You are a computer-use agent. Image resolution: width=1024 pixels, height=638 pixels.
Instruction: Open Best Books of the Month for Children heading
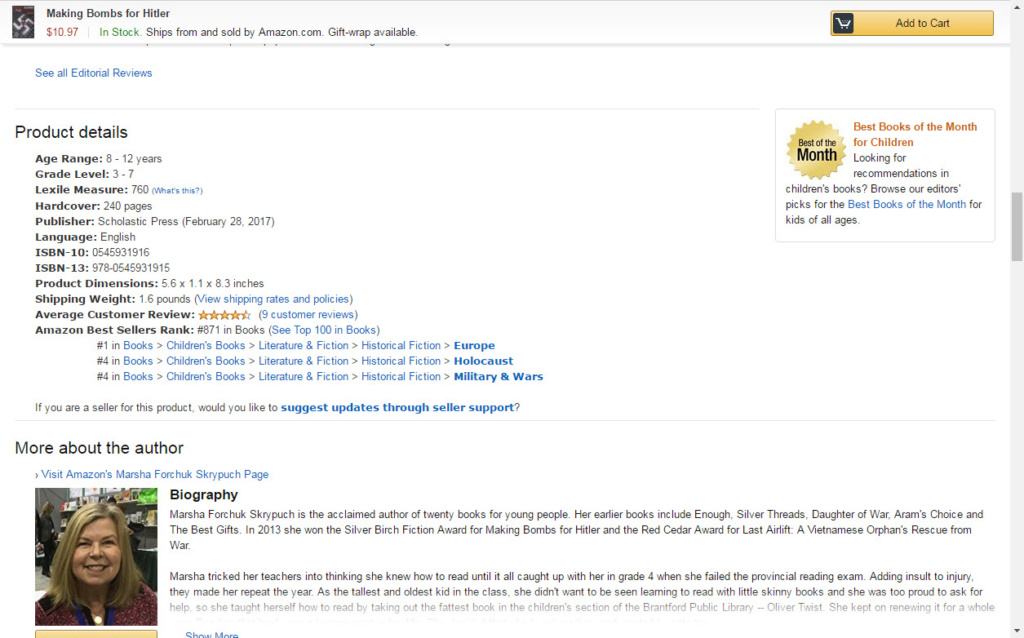click(x=914, y=134)
